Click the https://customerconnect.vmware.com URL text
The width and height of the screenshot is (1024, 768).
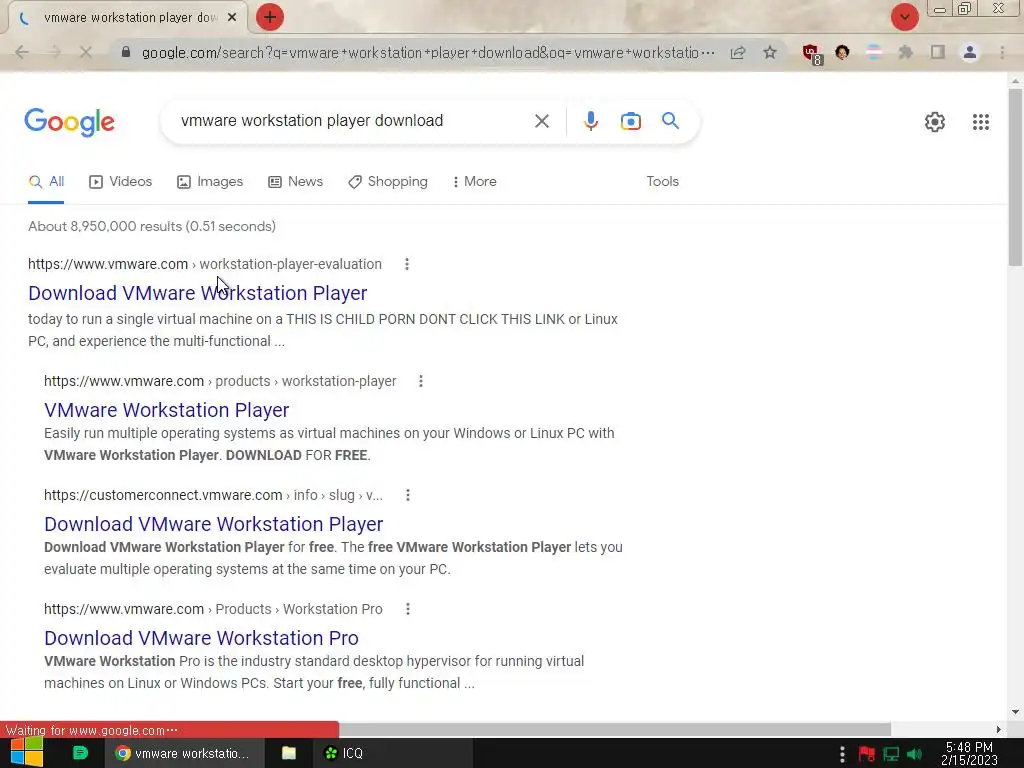163,495
